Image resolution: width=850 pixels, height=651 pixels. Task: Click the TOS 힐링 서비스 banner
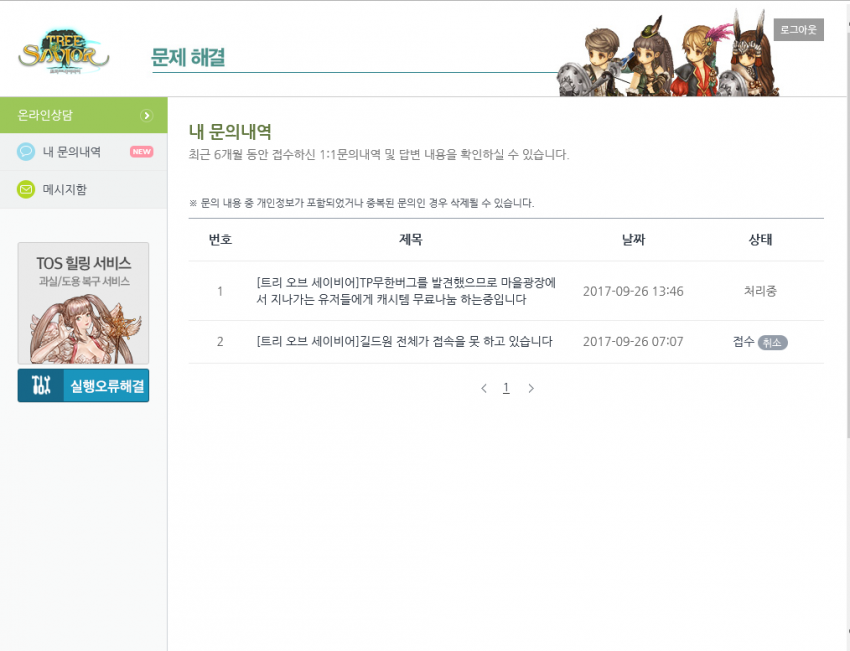(x=83, y=303)
